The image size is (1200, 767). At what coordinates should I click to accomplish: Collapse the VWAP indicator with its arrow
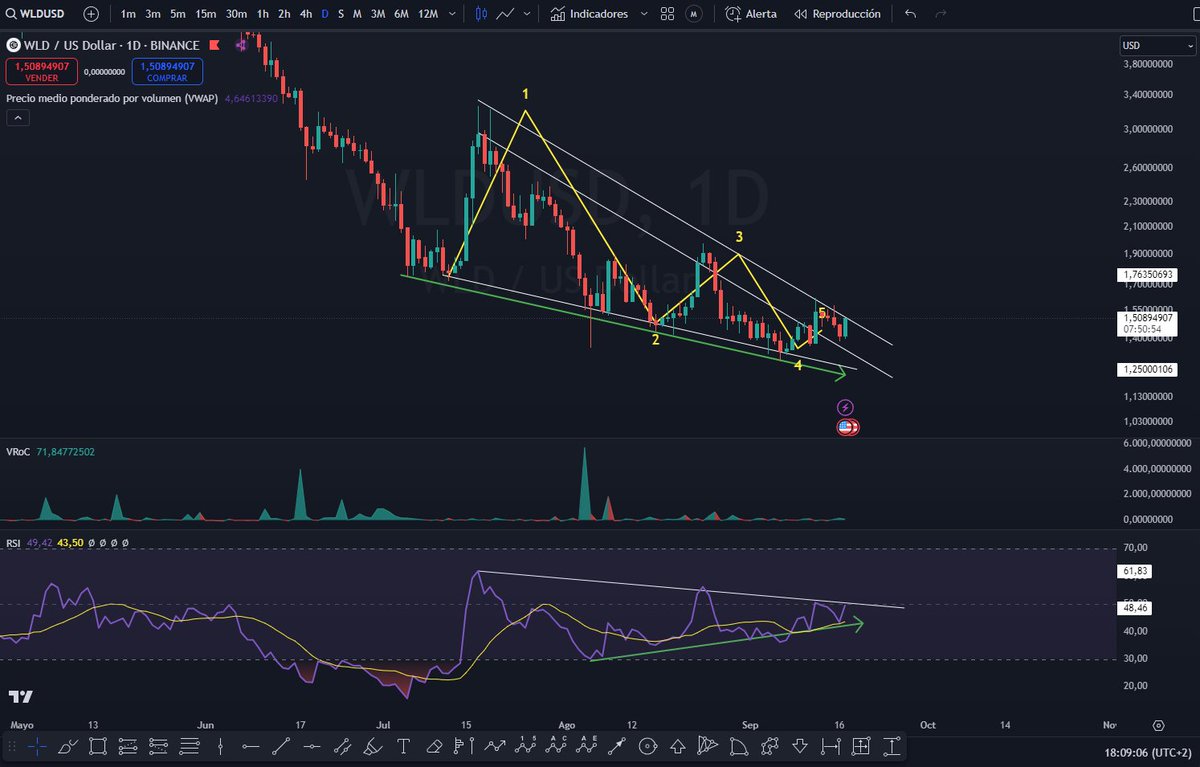[x=17, y=117]
